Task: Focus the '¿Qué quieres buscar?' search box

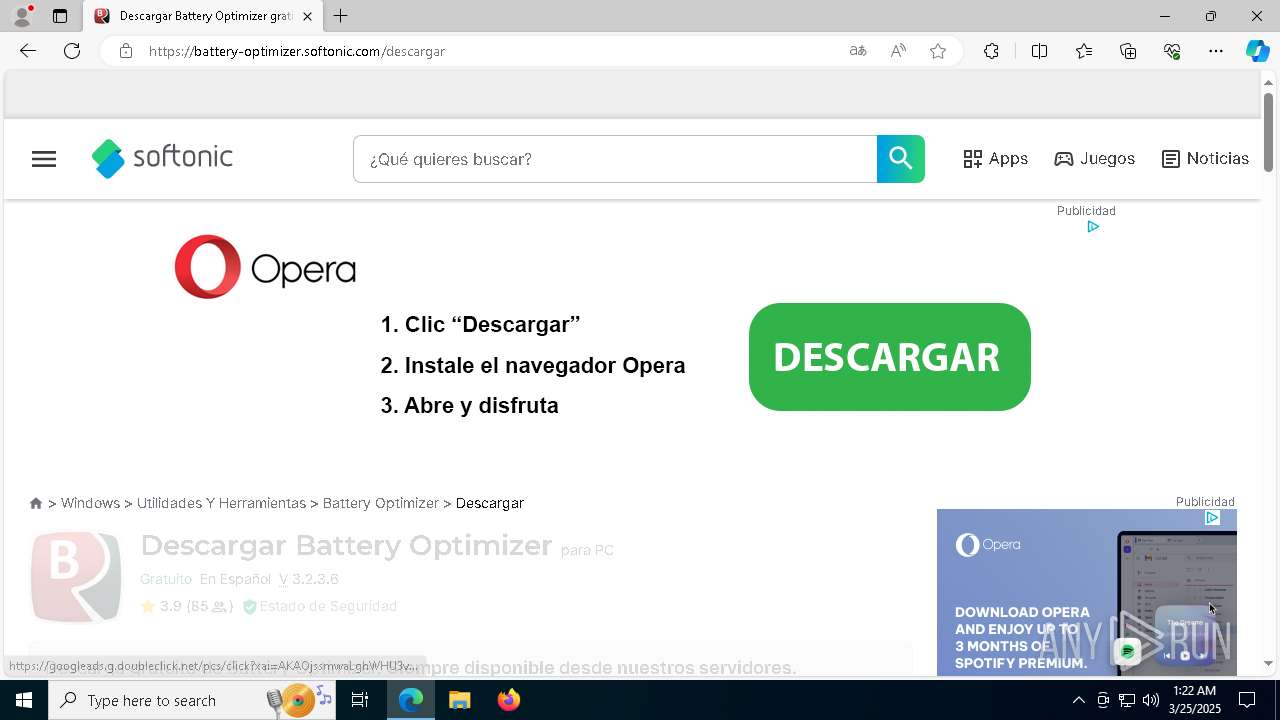Action: 615,159
